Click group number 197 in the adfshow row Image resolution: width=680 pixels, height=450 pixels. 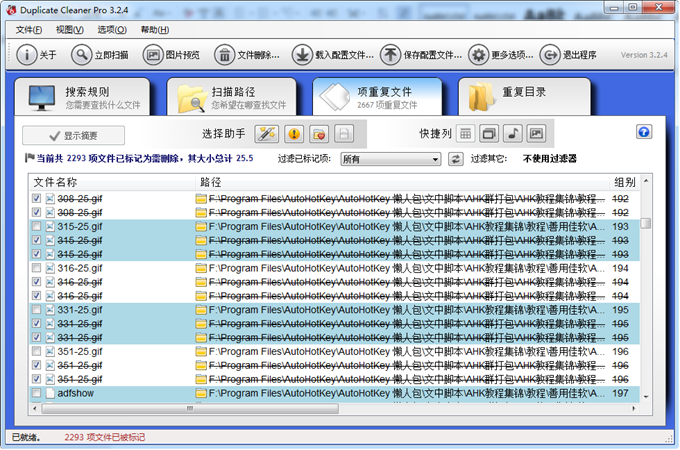click(620, 393)
